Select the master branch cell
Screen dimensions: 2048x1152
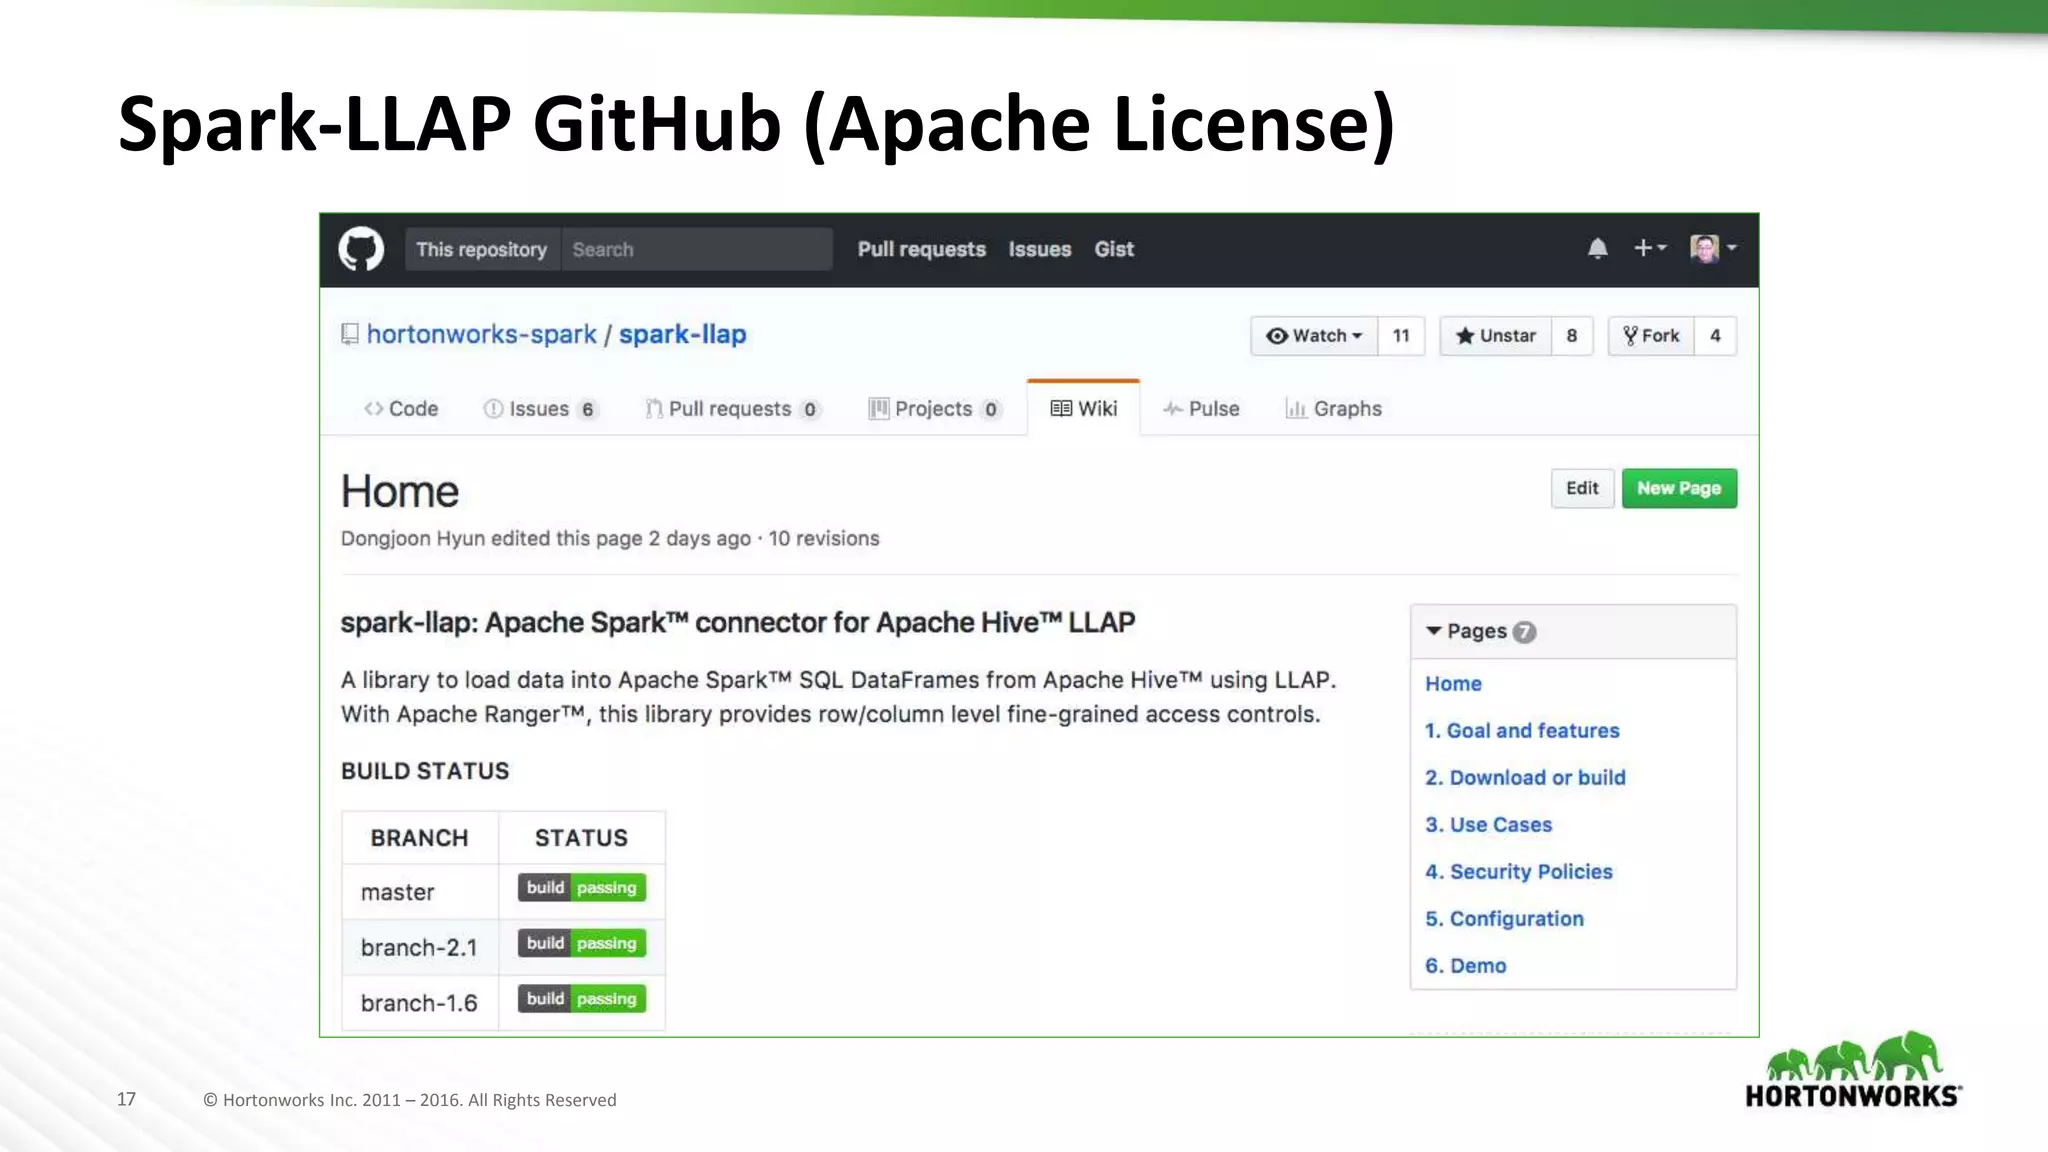pos(420,892)
